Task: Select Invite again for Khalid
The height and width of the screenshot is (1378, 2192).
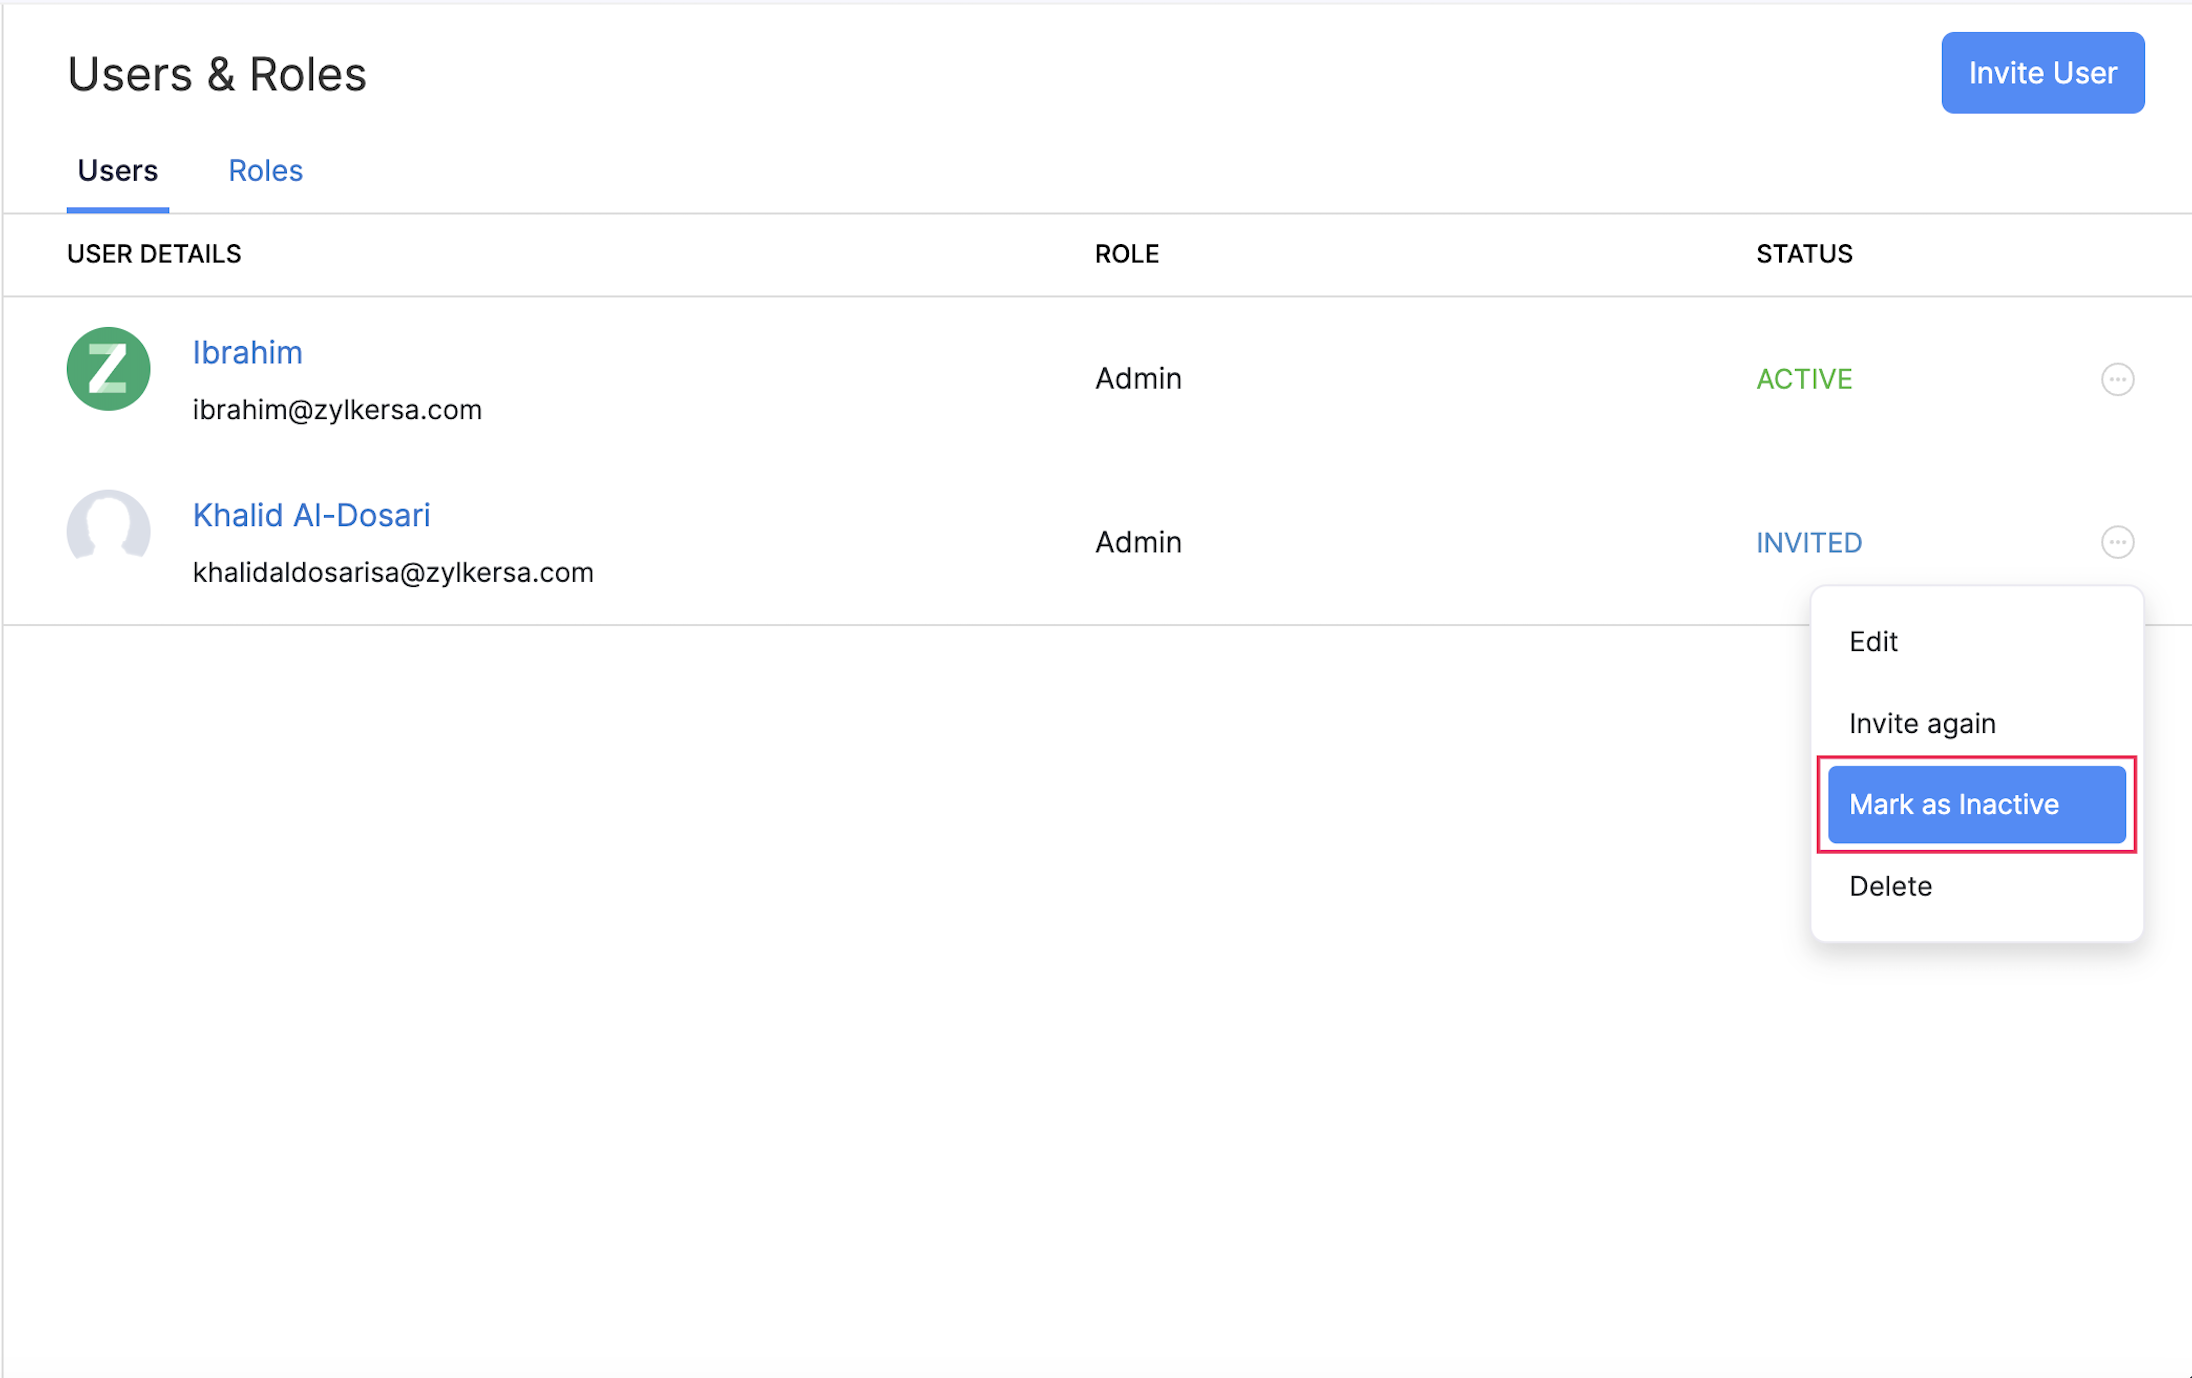Action: coord(1921,722)
